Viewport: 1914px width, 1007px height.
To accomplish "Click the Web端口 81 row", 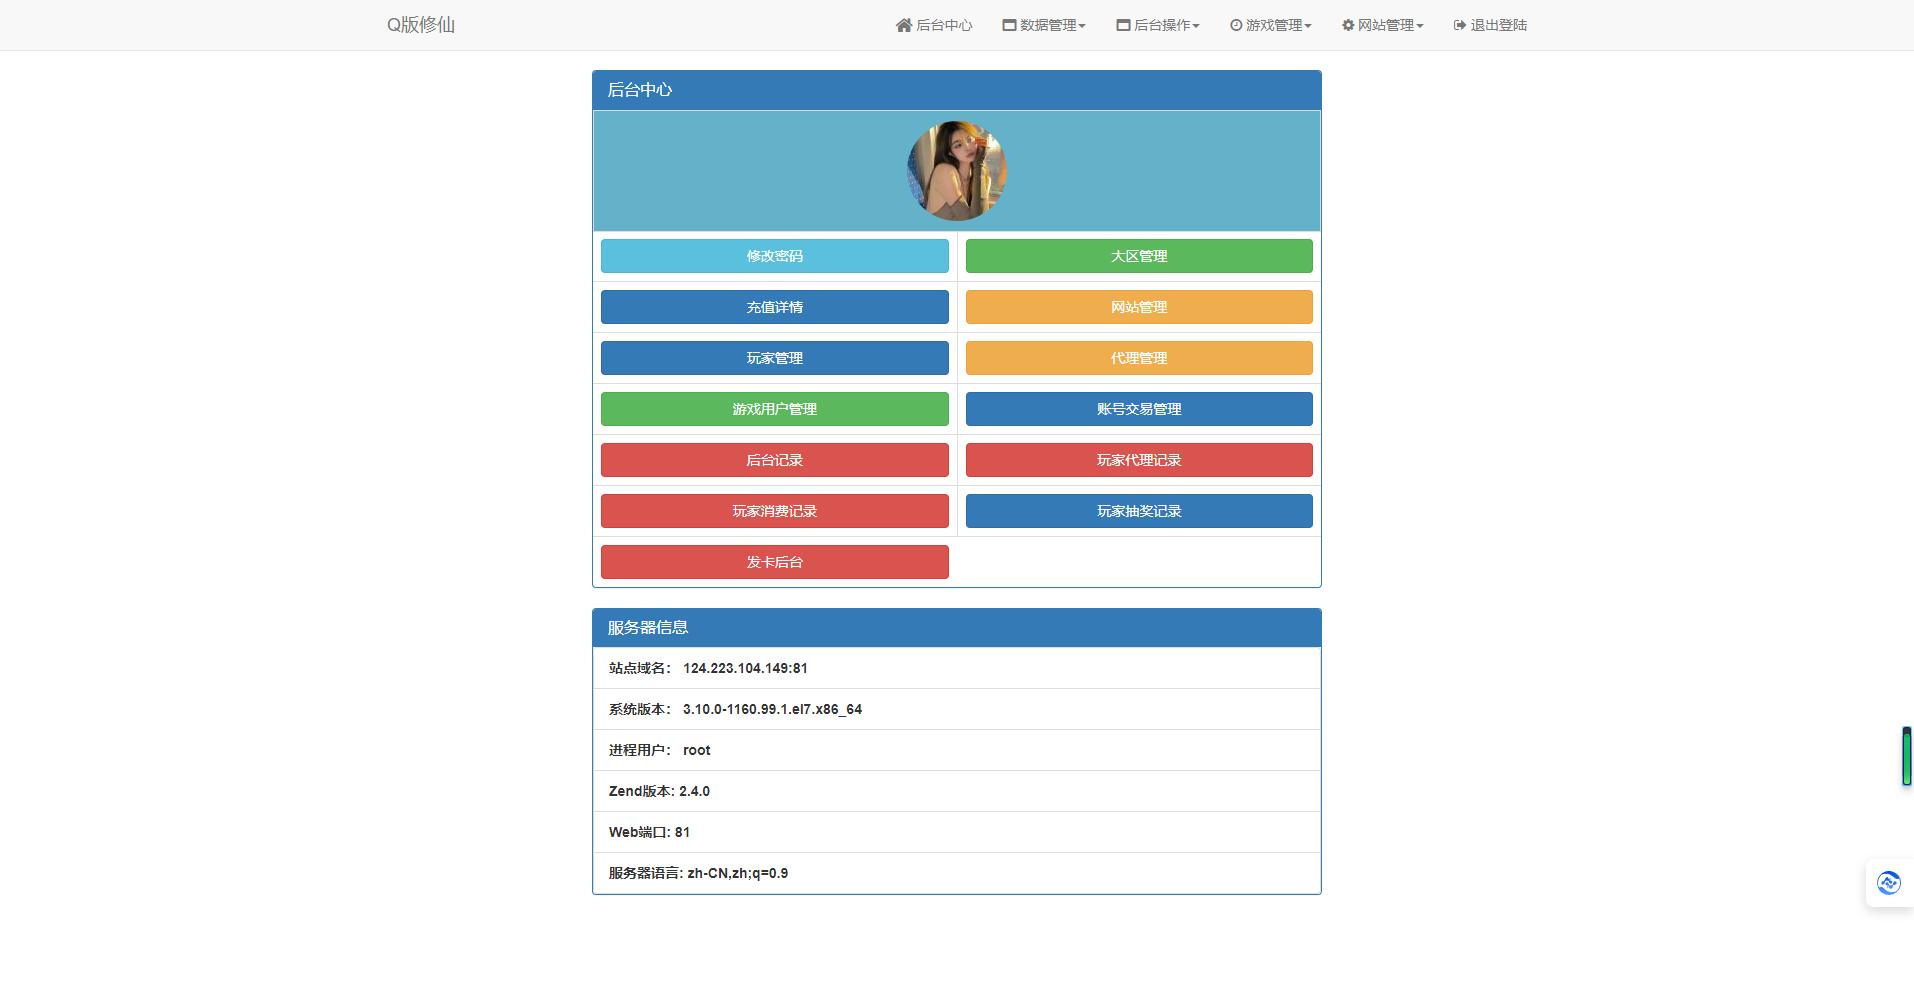I will tap(957, 832).
